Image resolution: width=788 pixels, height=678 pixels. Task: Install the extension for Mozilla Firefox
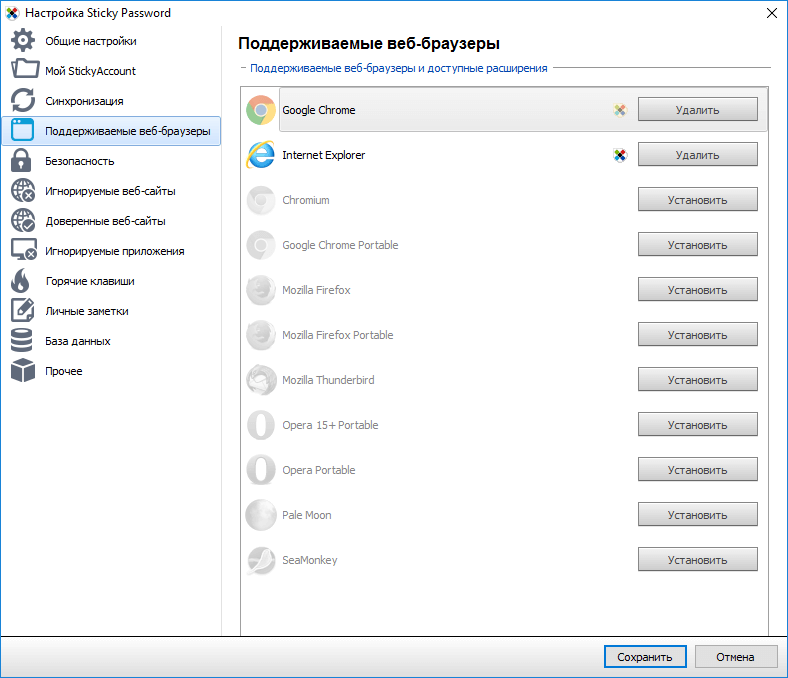[697, 290]
